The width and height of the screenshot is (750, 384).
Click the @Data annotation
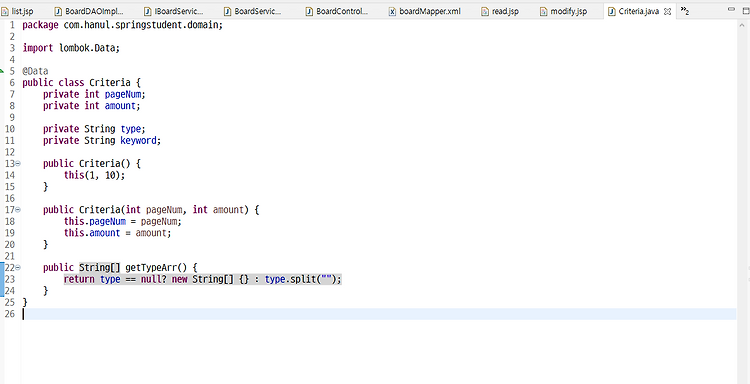tap(35, 71)
